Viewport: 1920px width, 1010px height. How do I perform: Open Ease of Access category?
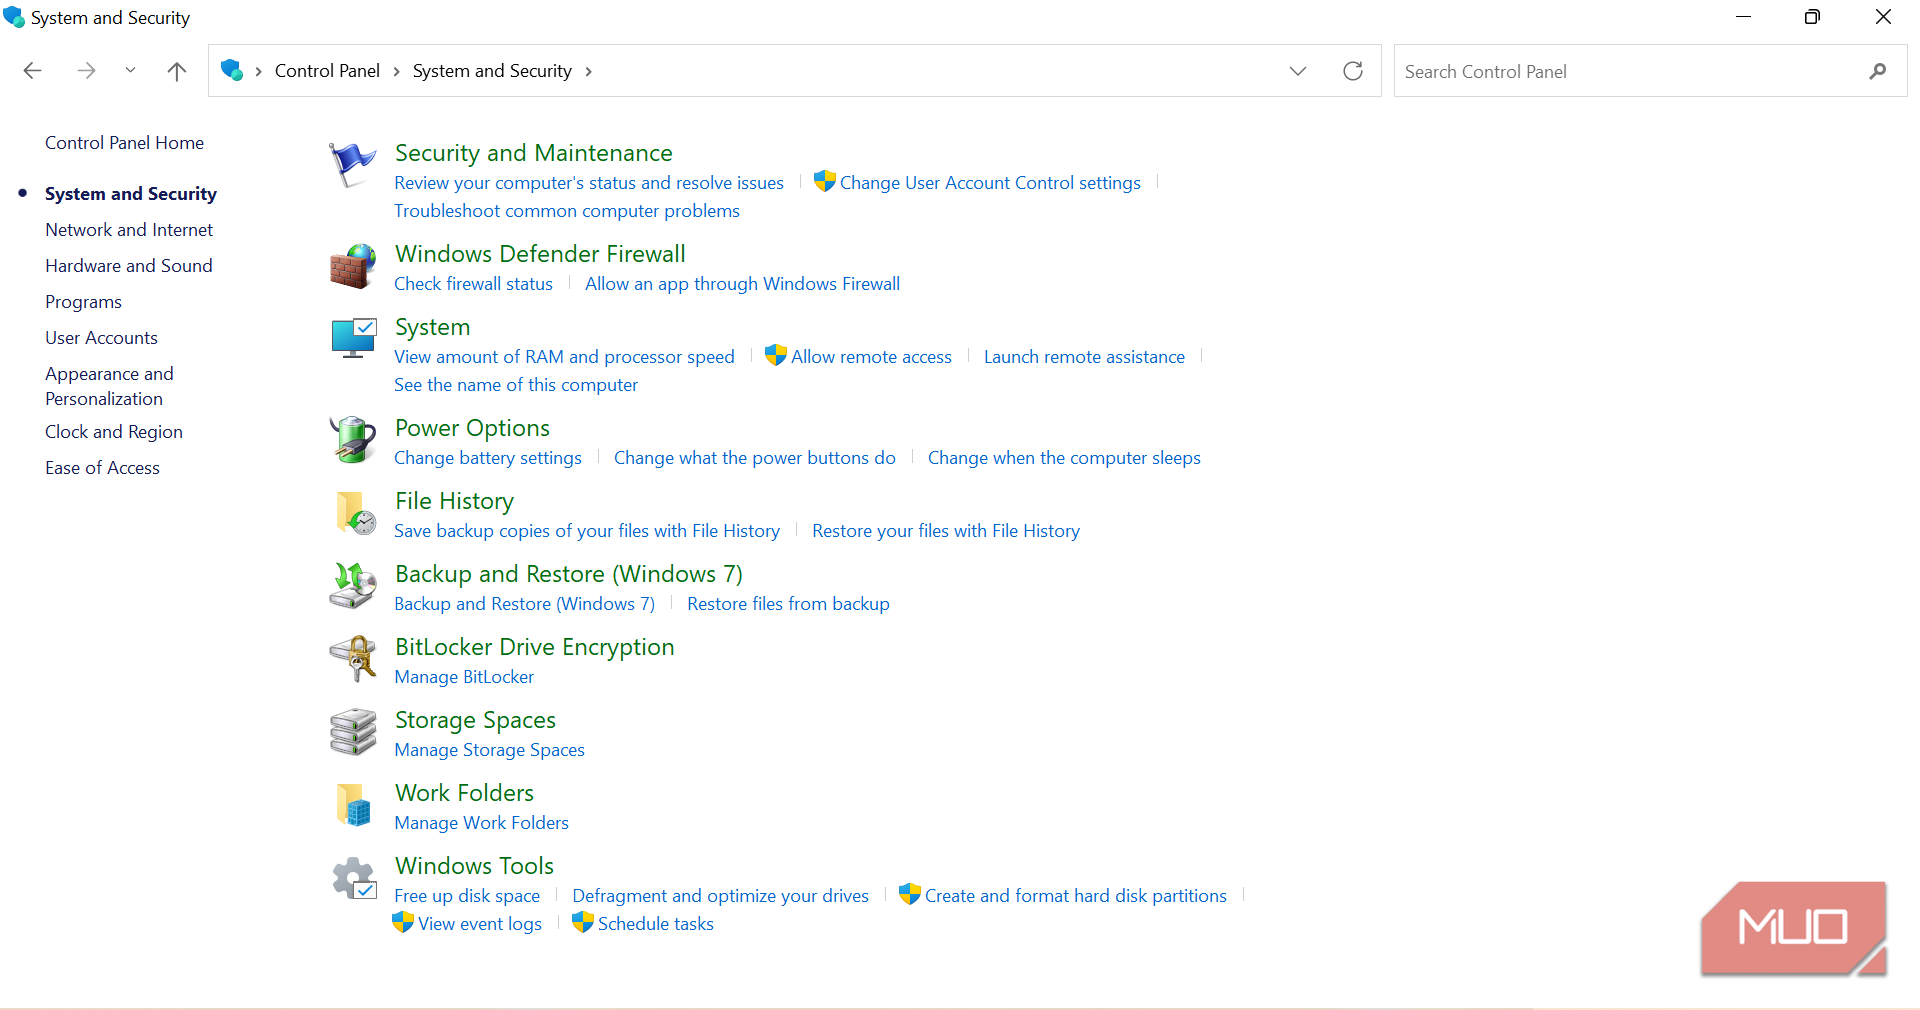click(x=102, y=468)
